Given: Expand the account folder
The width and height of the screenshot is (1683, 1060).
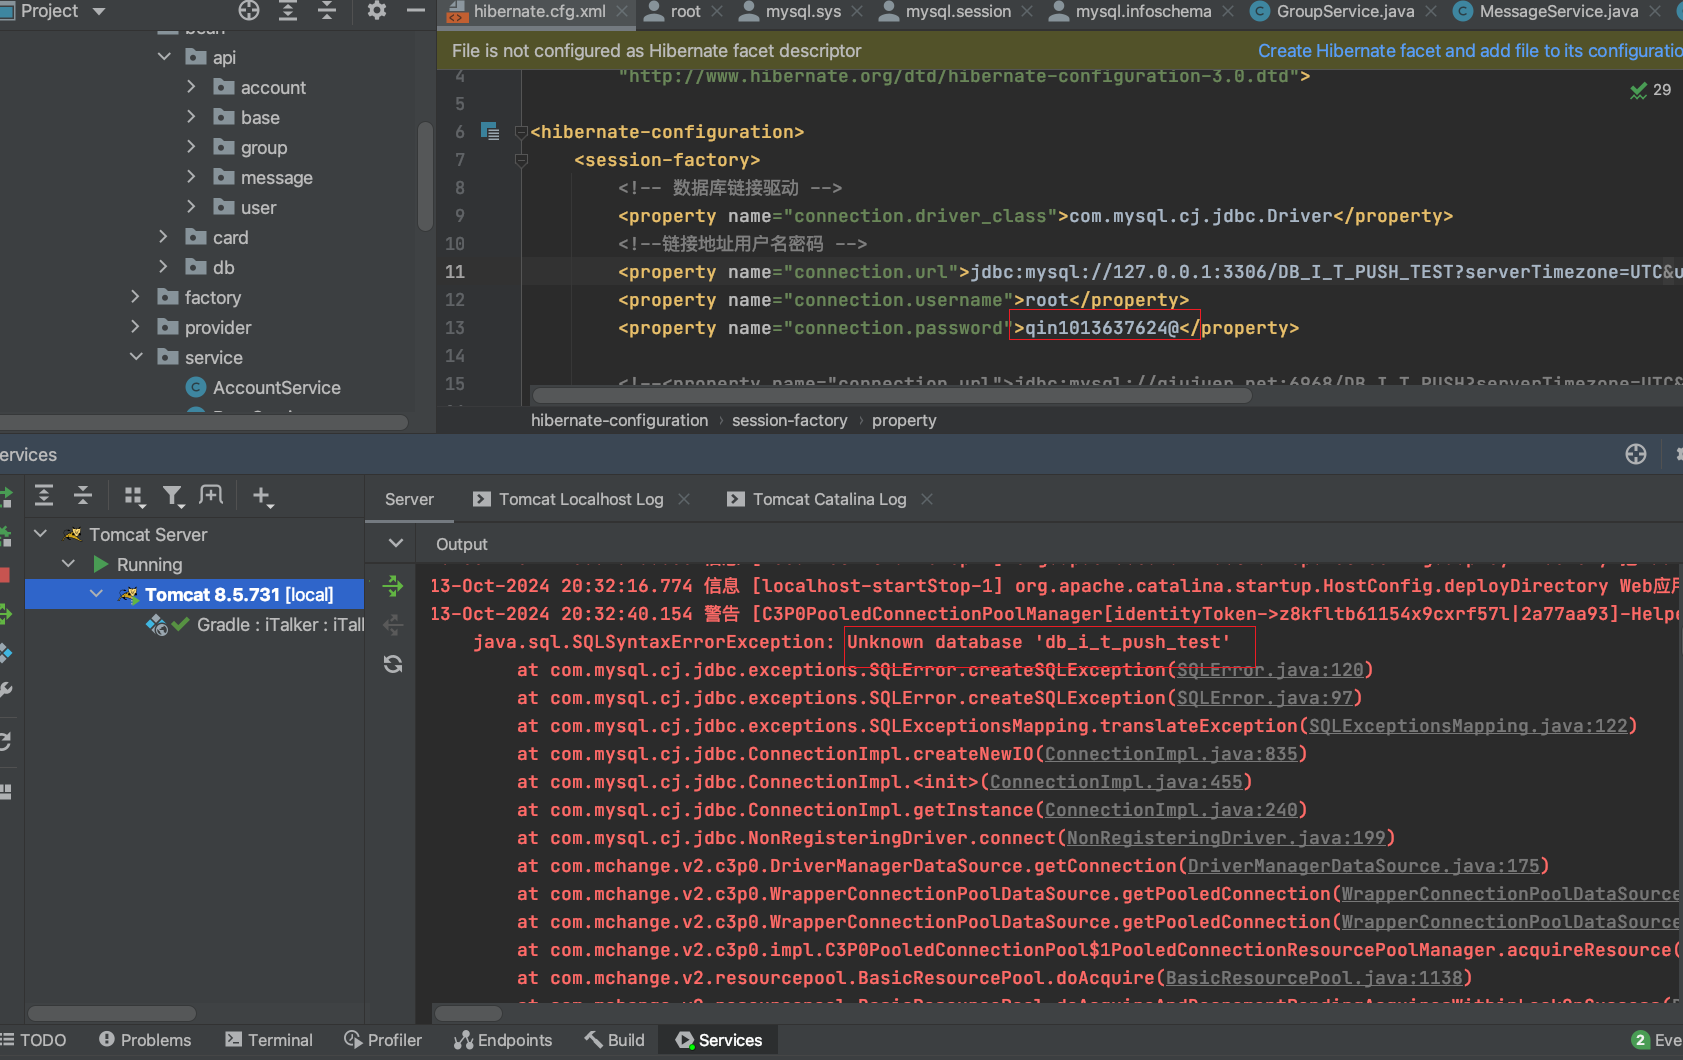Looking at the screenshot, I should coord(191,88).
